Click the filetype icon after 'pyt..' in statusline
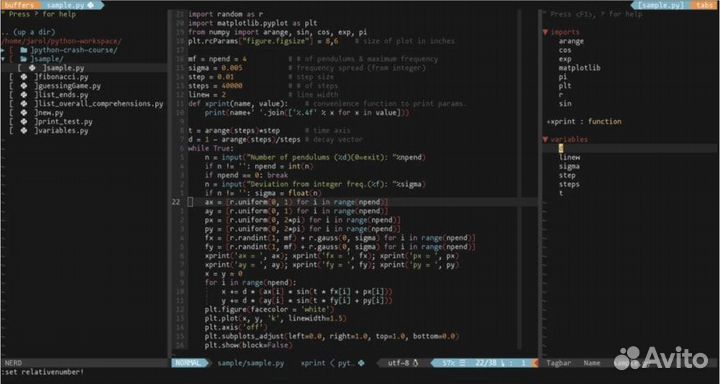This screenshot has height=384, width=720. pos(361,363)
